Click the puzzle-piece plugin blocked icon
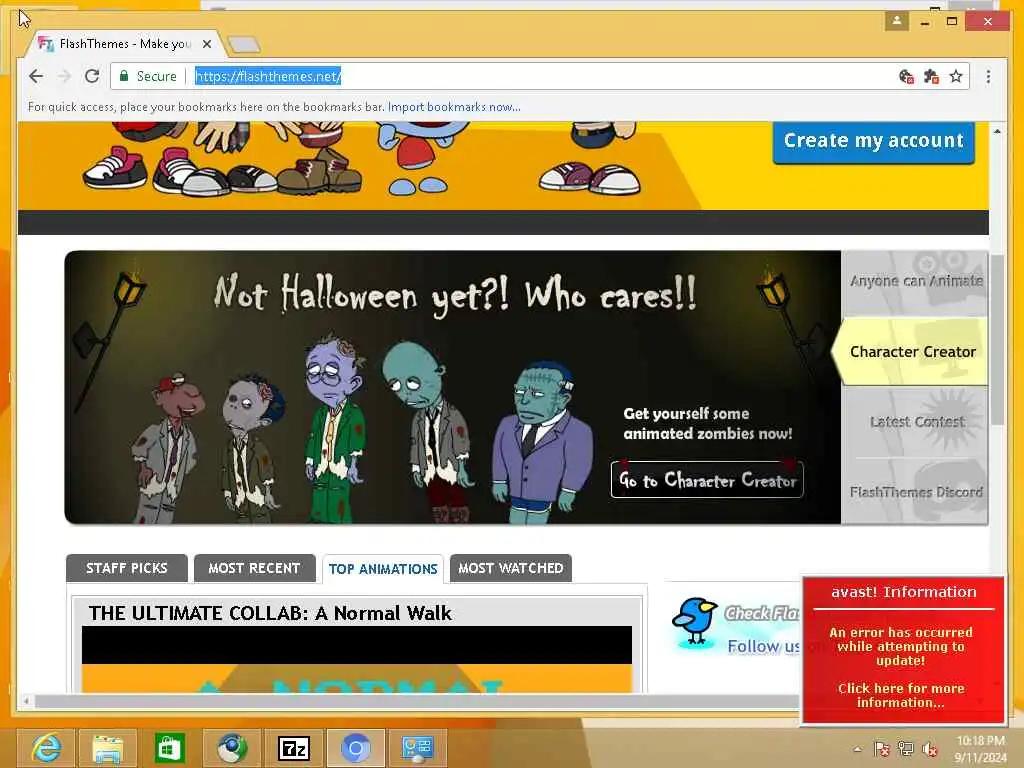The image size is (1024, 768). click(931, 76)
